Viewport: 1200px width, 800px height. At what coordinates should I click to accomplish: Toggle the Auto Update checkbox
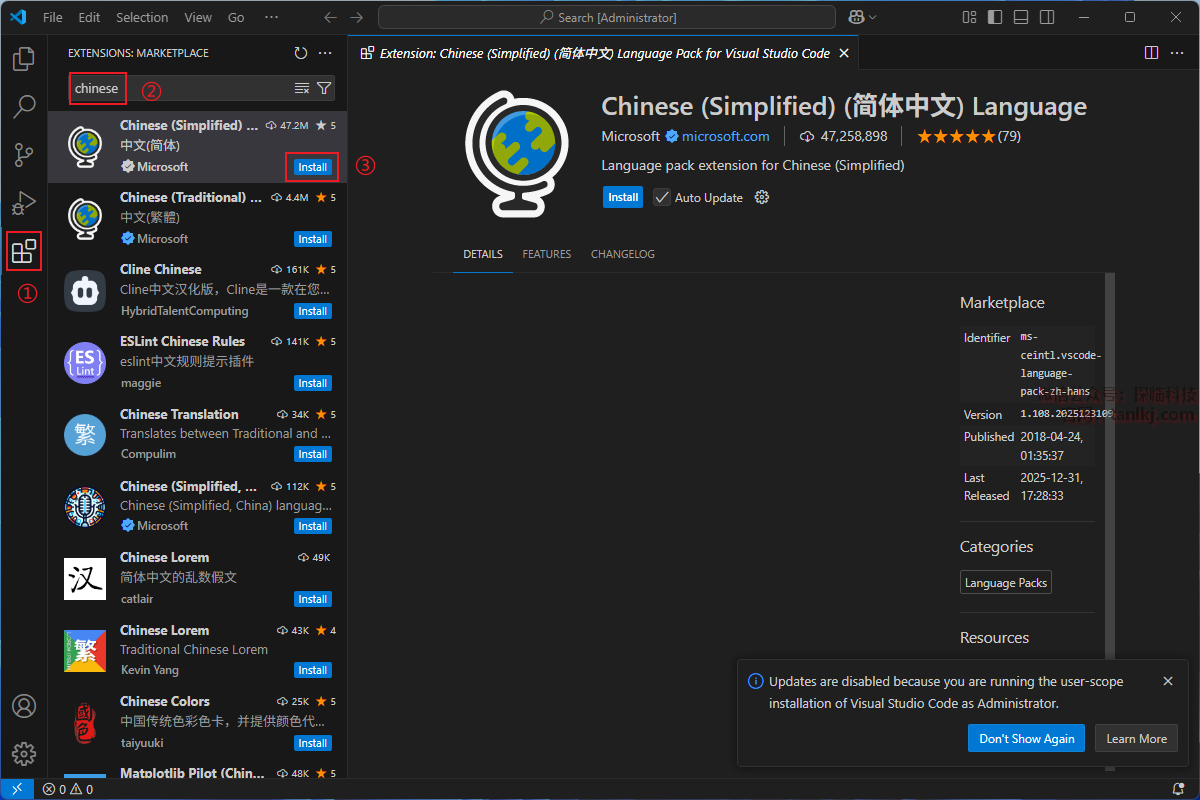(x=662, y=197)
